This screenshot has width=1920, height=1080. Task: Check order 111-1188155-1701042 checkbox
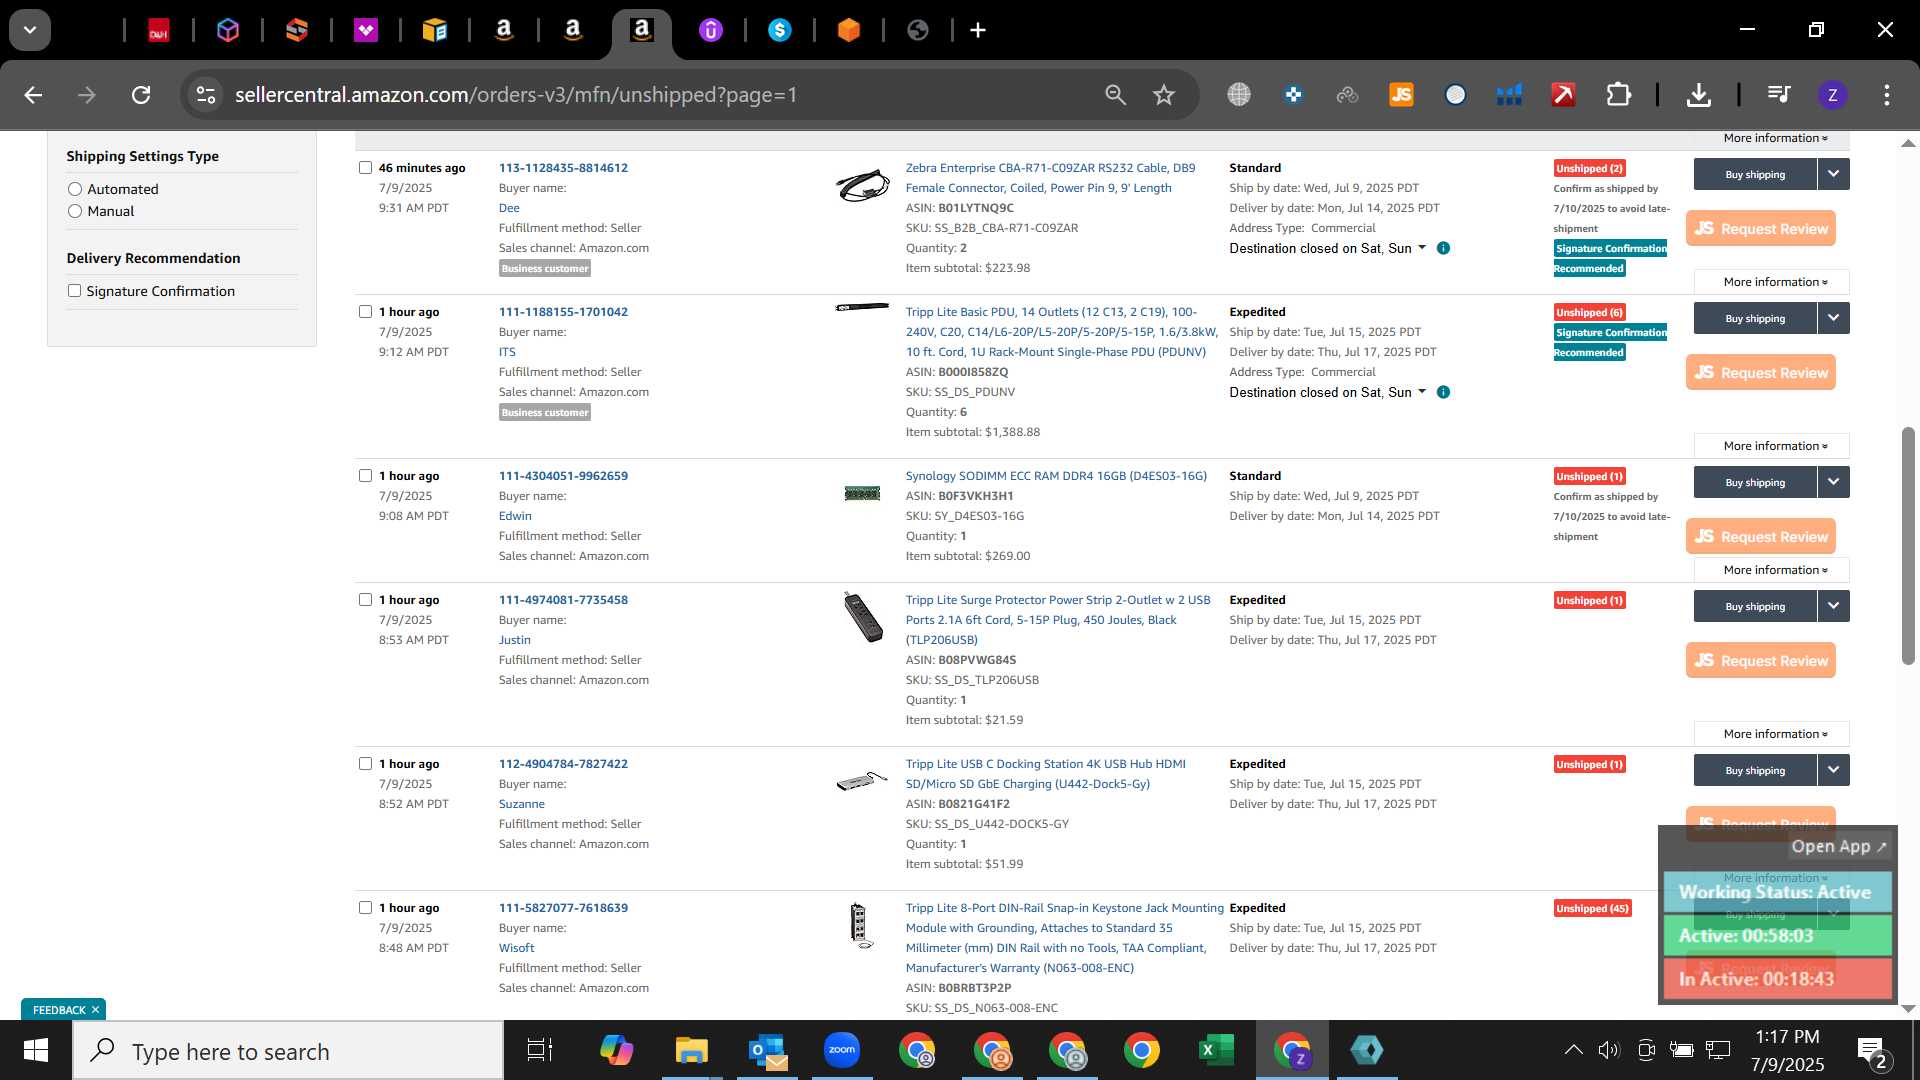click(365, 312)
